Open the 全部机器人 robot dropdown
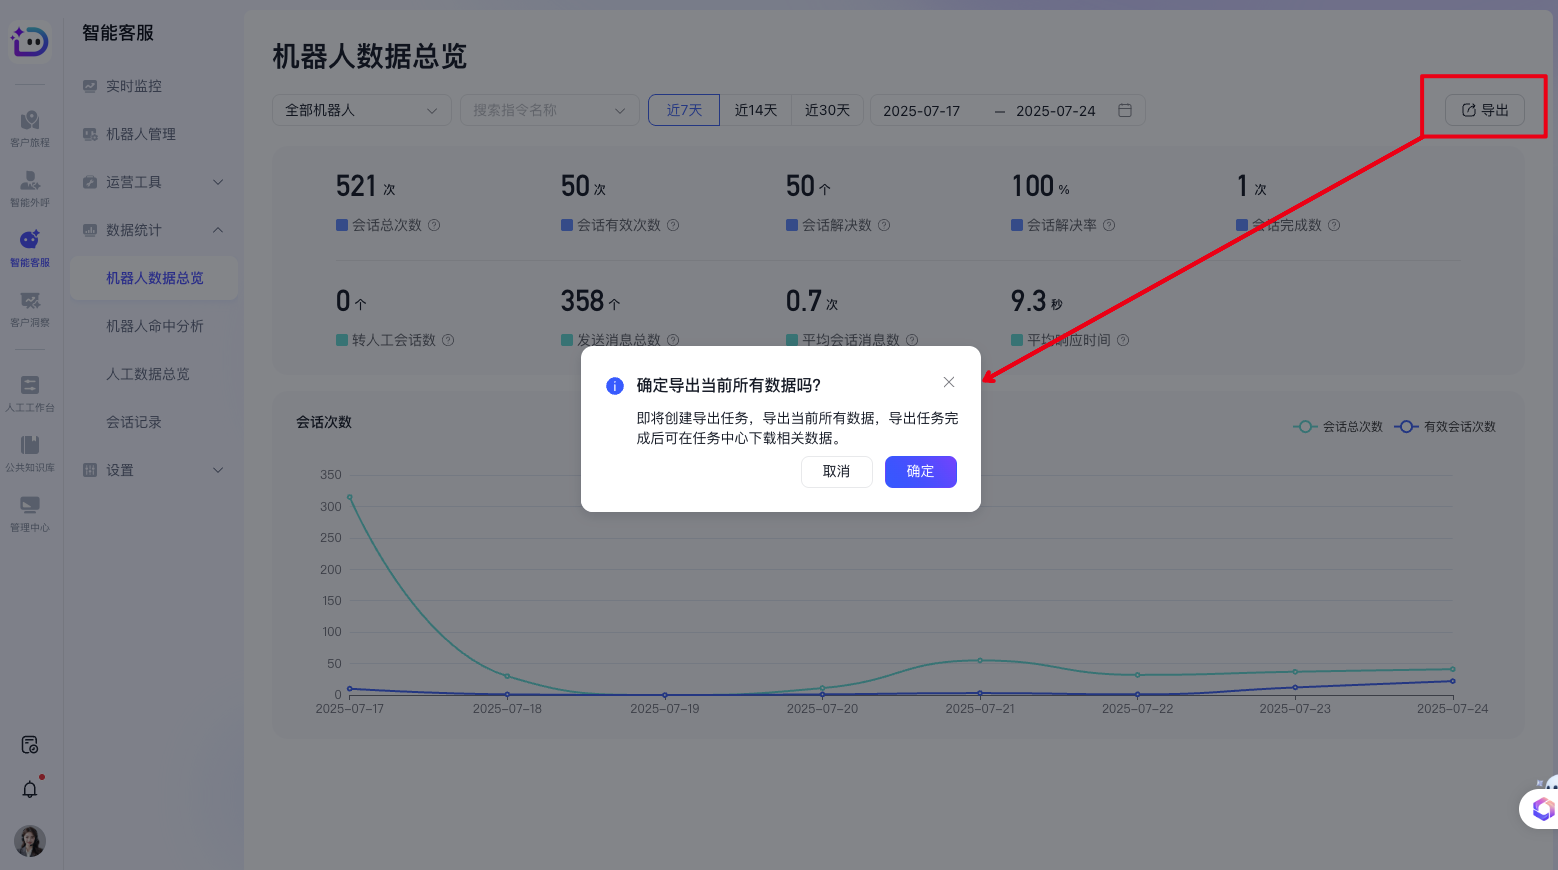 [361, 110]
